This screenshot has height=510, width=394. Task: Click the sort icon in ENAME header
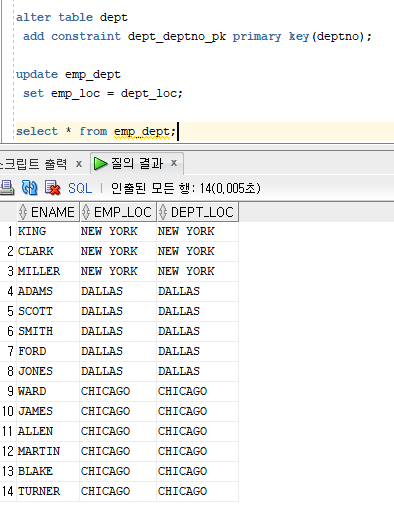coord(23,212)
